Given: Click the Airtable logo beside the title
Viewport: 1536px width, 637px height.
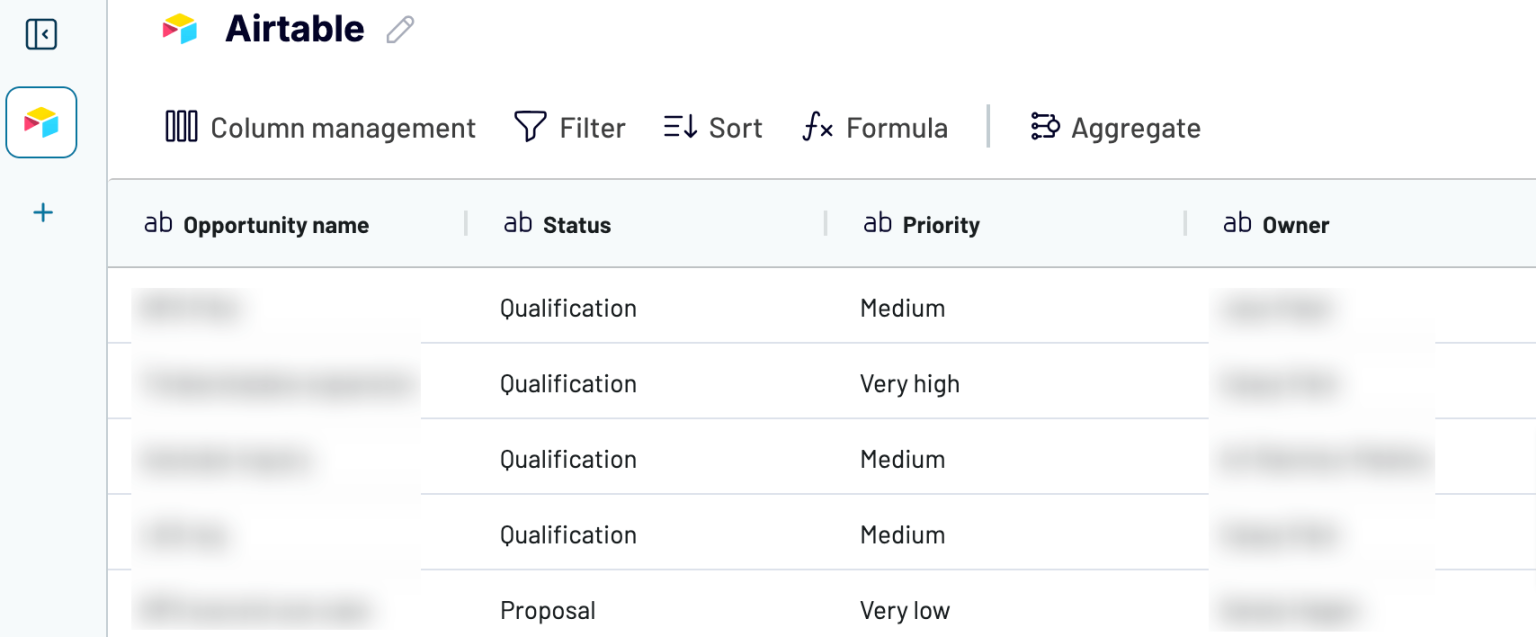Looking at the screenshot, I should click(x=181, y=29).
